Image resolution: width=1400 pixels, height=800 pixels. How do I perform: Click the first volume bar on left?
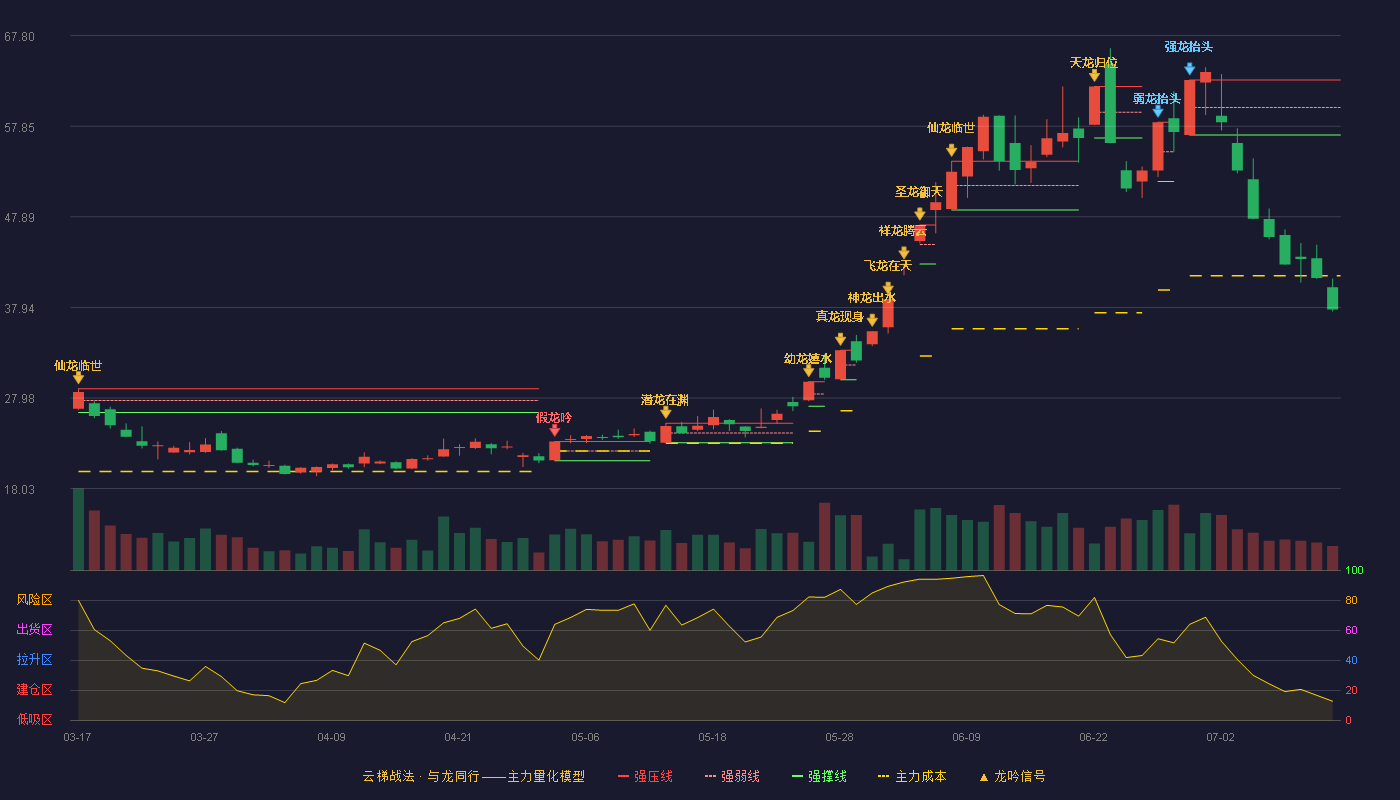pos(78,529)
